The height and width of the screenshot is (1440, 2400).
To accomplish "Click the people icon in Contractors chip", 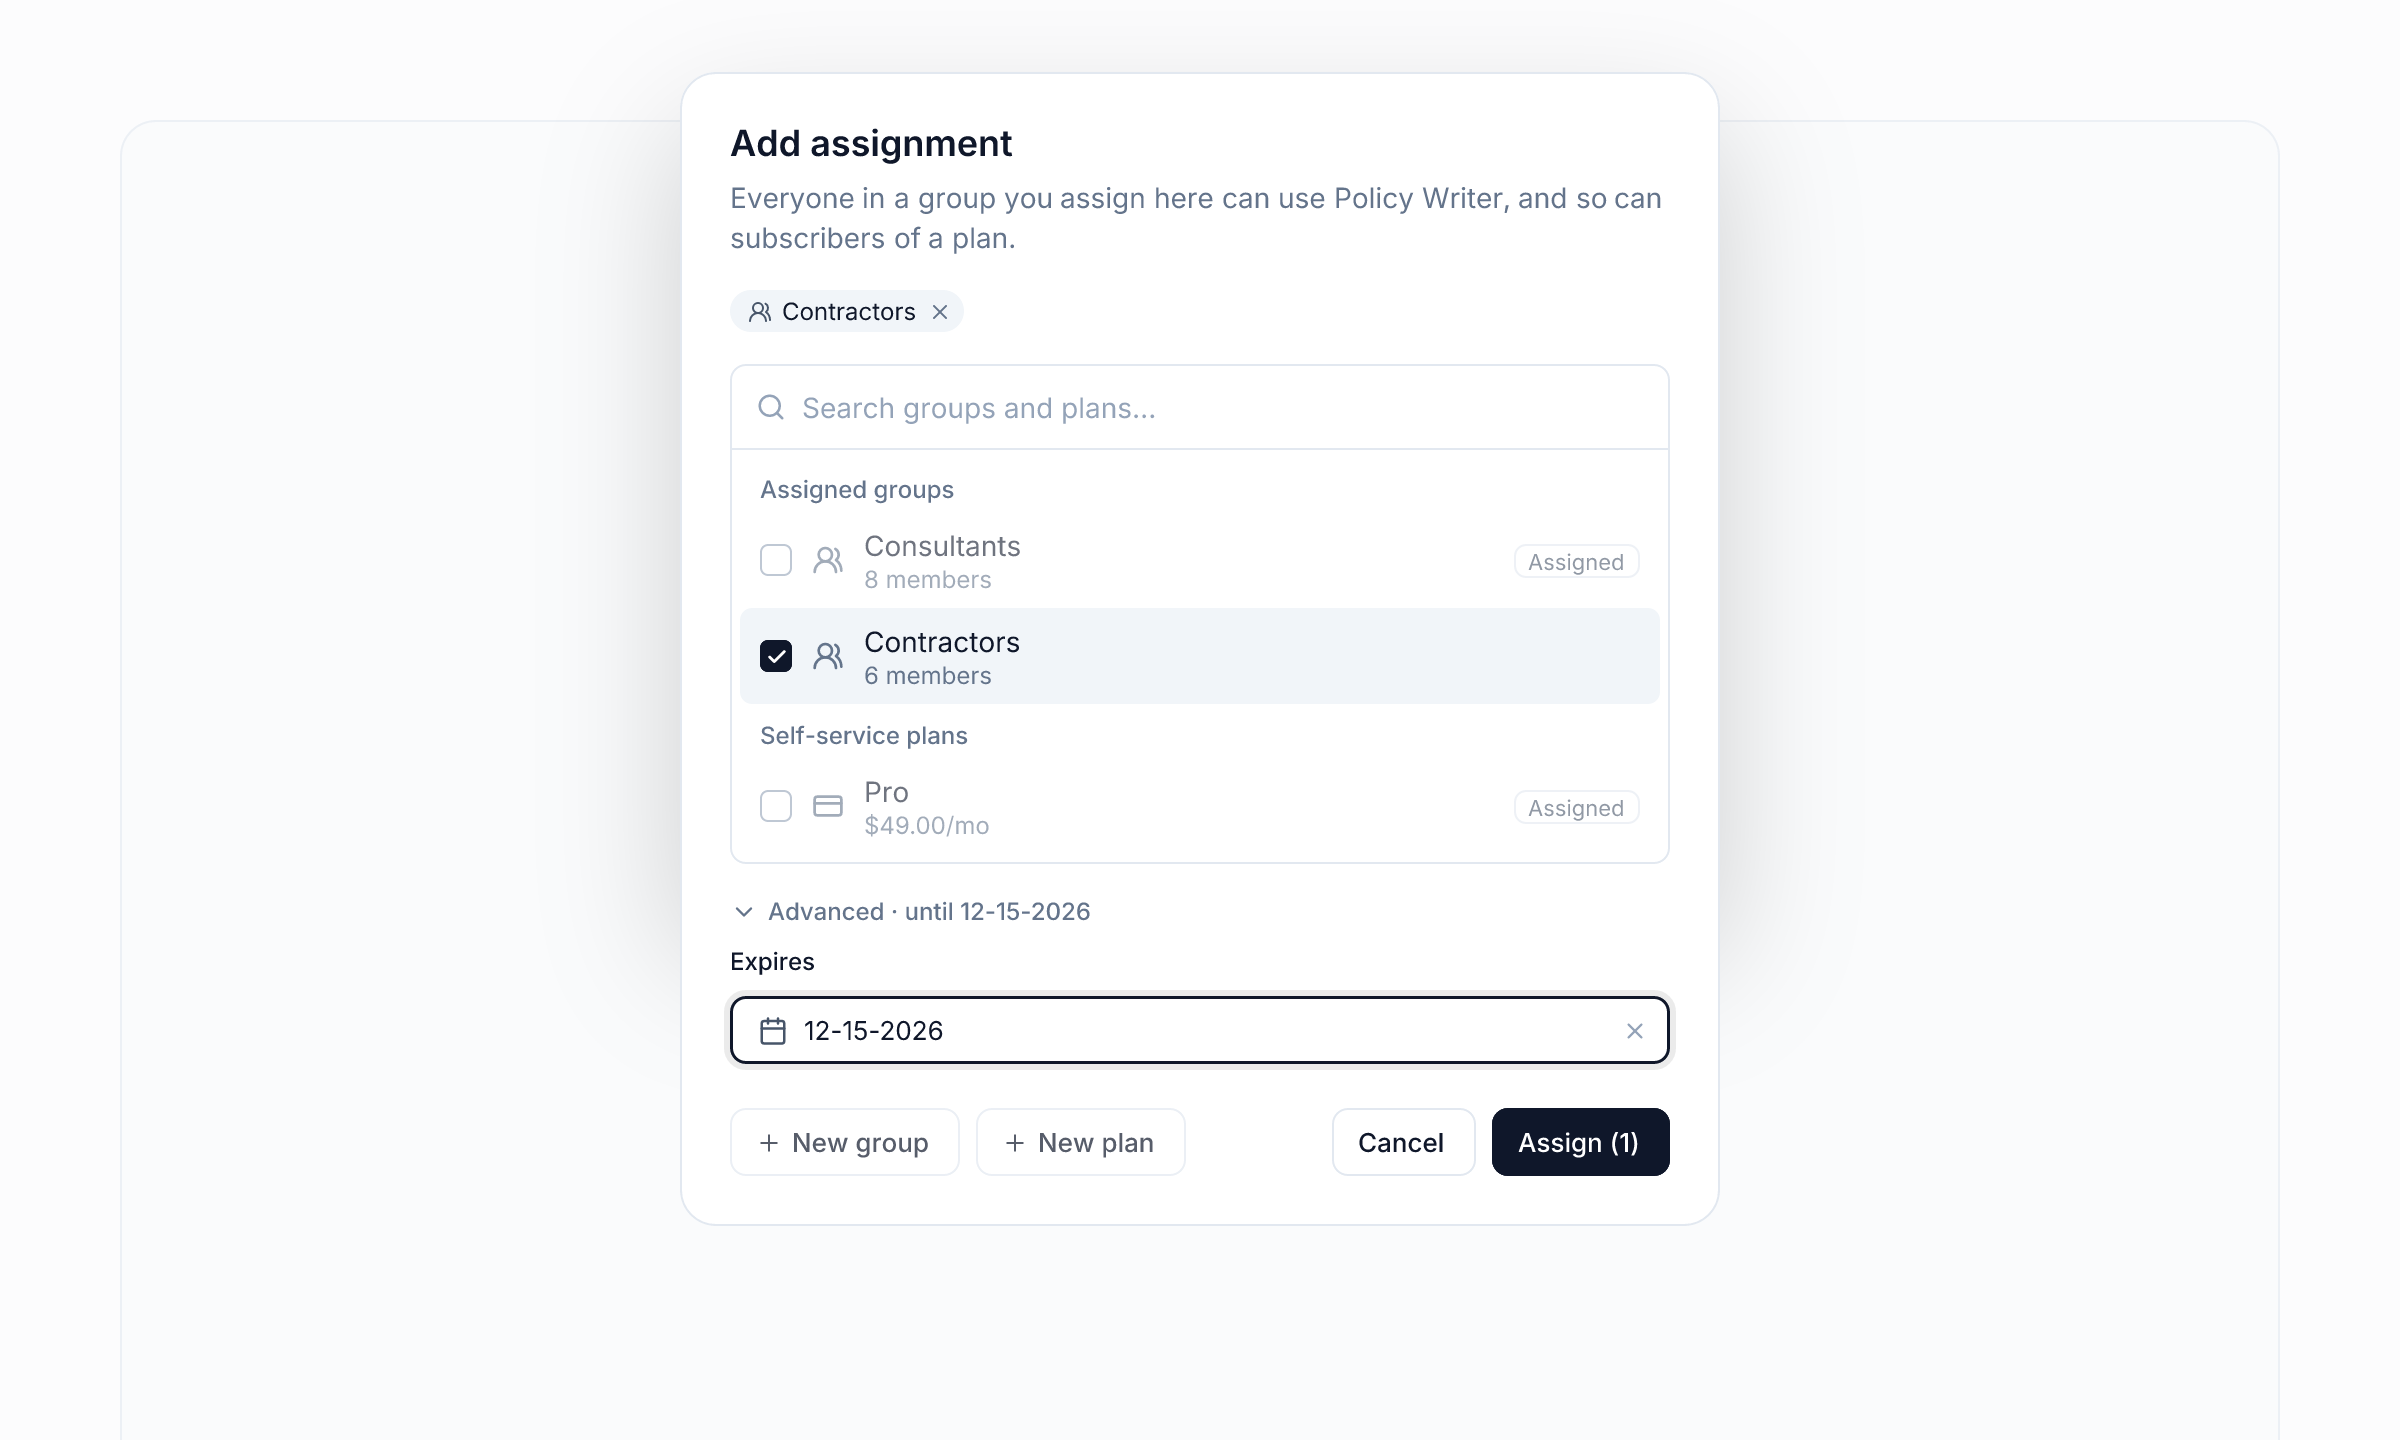I will tap(760, 312).
